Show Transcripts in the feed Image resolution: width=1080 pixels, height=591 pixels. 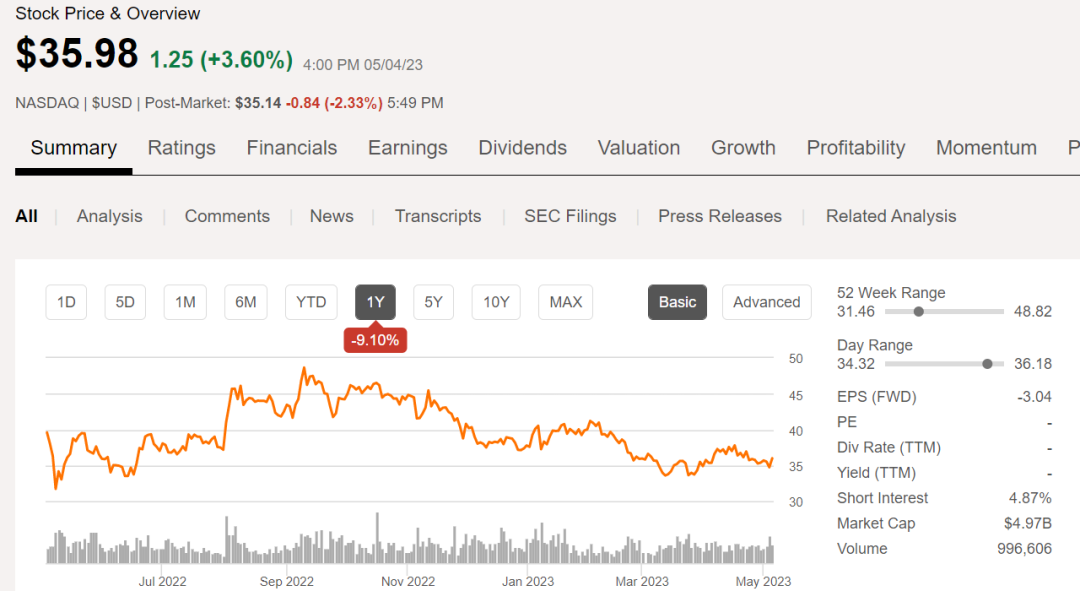[438, 216]
